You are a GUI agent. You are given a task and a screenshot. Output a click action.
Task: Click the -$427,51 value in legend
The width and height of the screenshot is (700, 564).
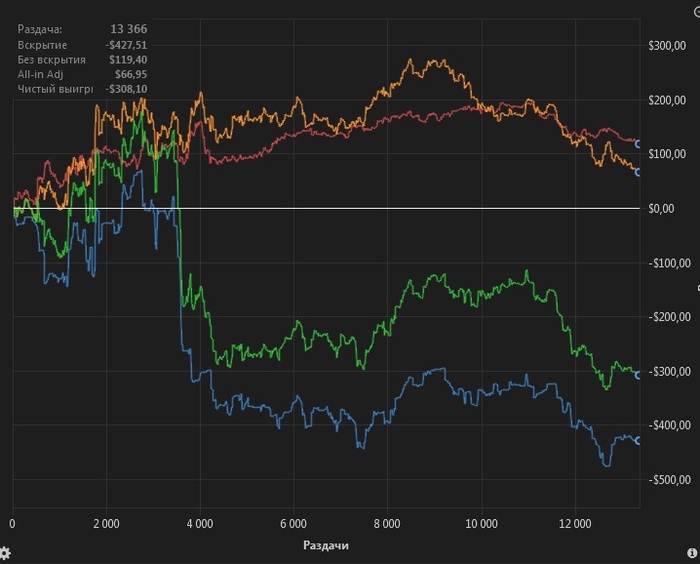click(126, 45)
